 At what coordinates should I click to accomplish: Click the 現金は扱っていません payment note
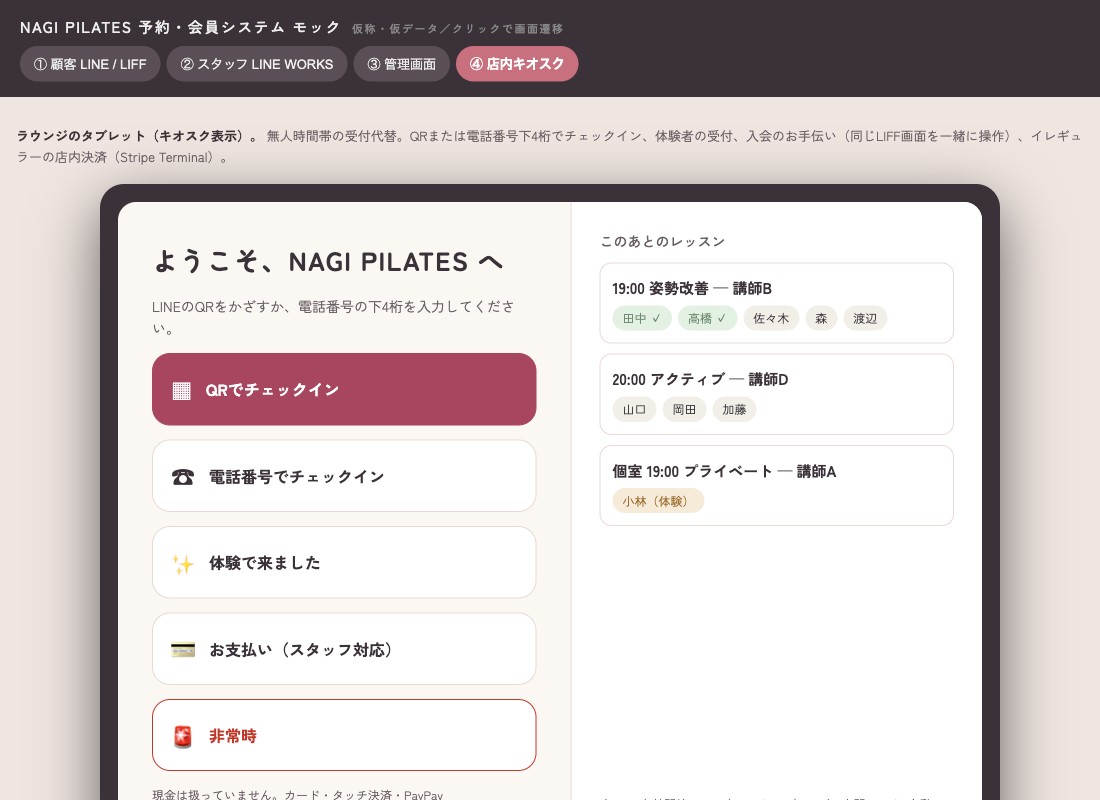click(x=297, y=794)
